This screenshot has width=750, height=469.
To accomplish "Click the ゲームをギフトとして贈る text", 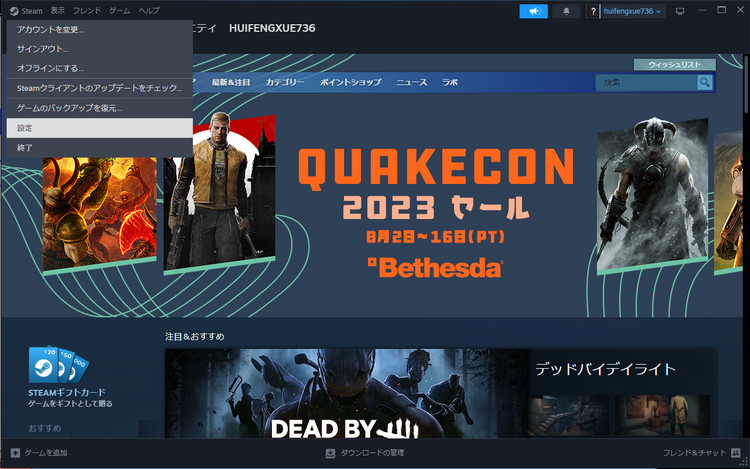I will coord(70,404).
